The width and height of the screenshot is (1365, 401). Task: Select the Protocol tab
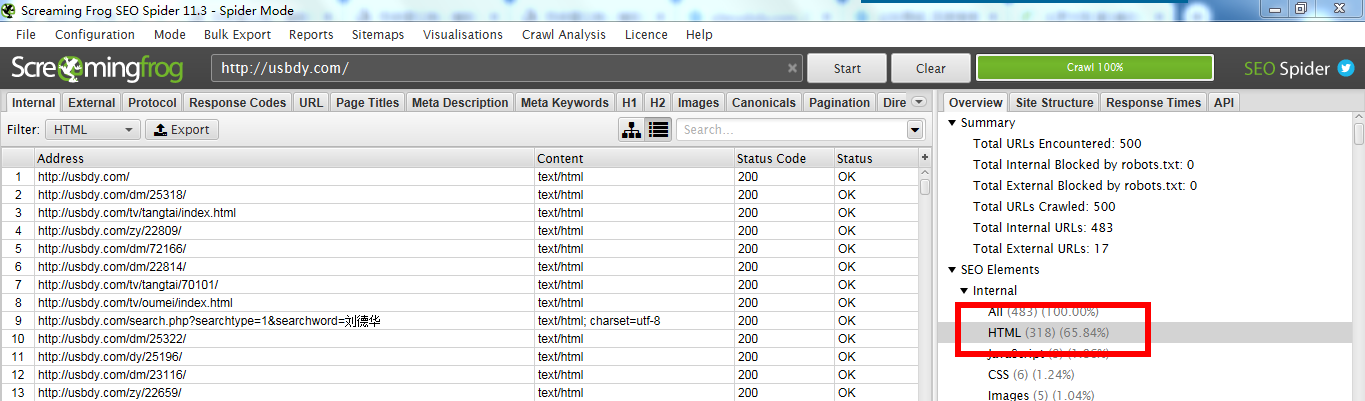pos(153,102)
